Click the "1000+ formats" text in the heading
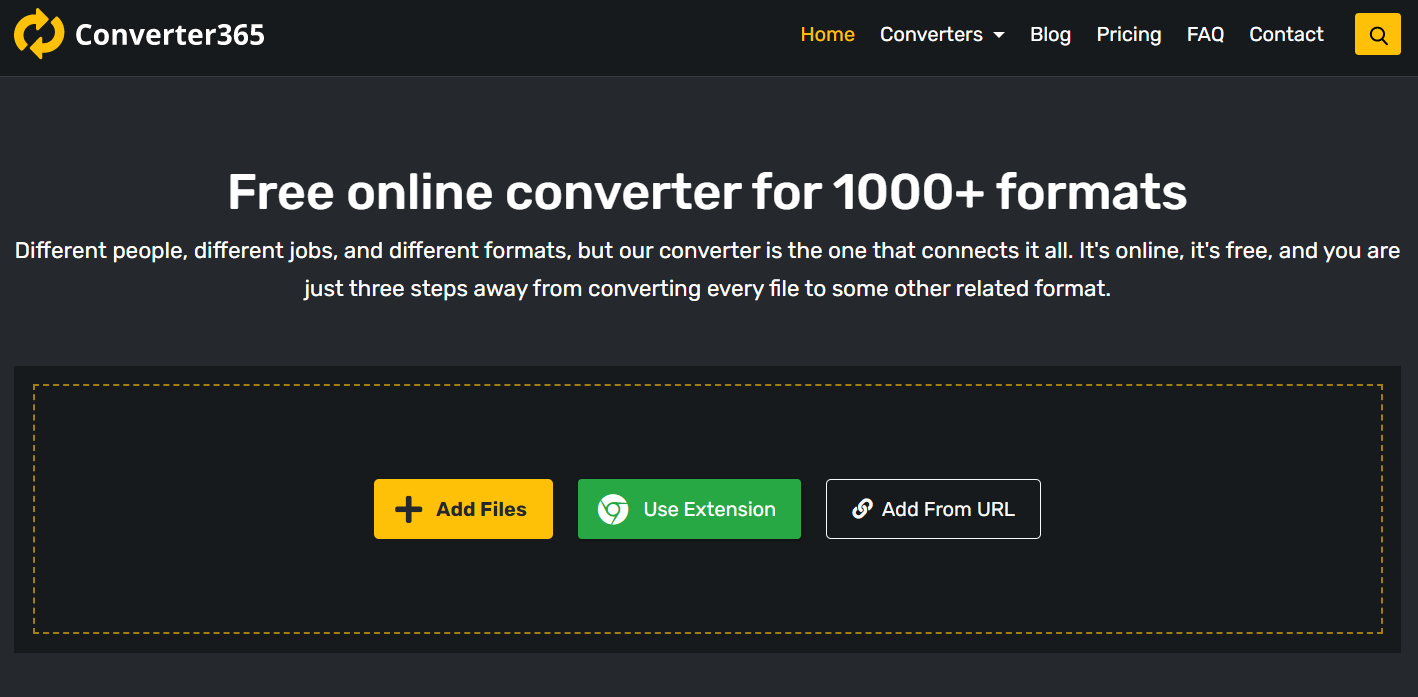Image resolution: width=1418 pixels, height=697 pixels. pyautogui.click(x=1010, y=192)
